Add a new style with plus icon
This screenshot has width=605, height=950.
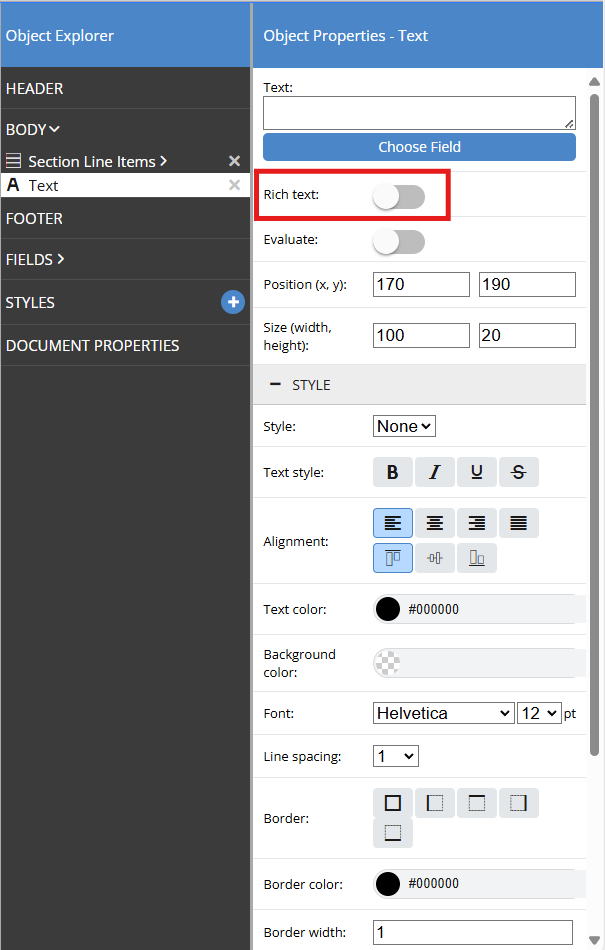(x=233, y=302)
